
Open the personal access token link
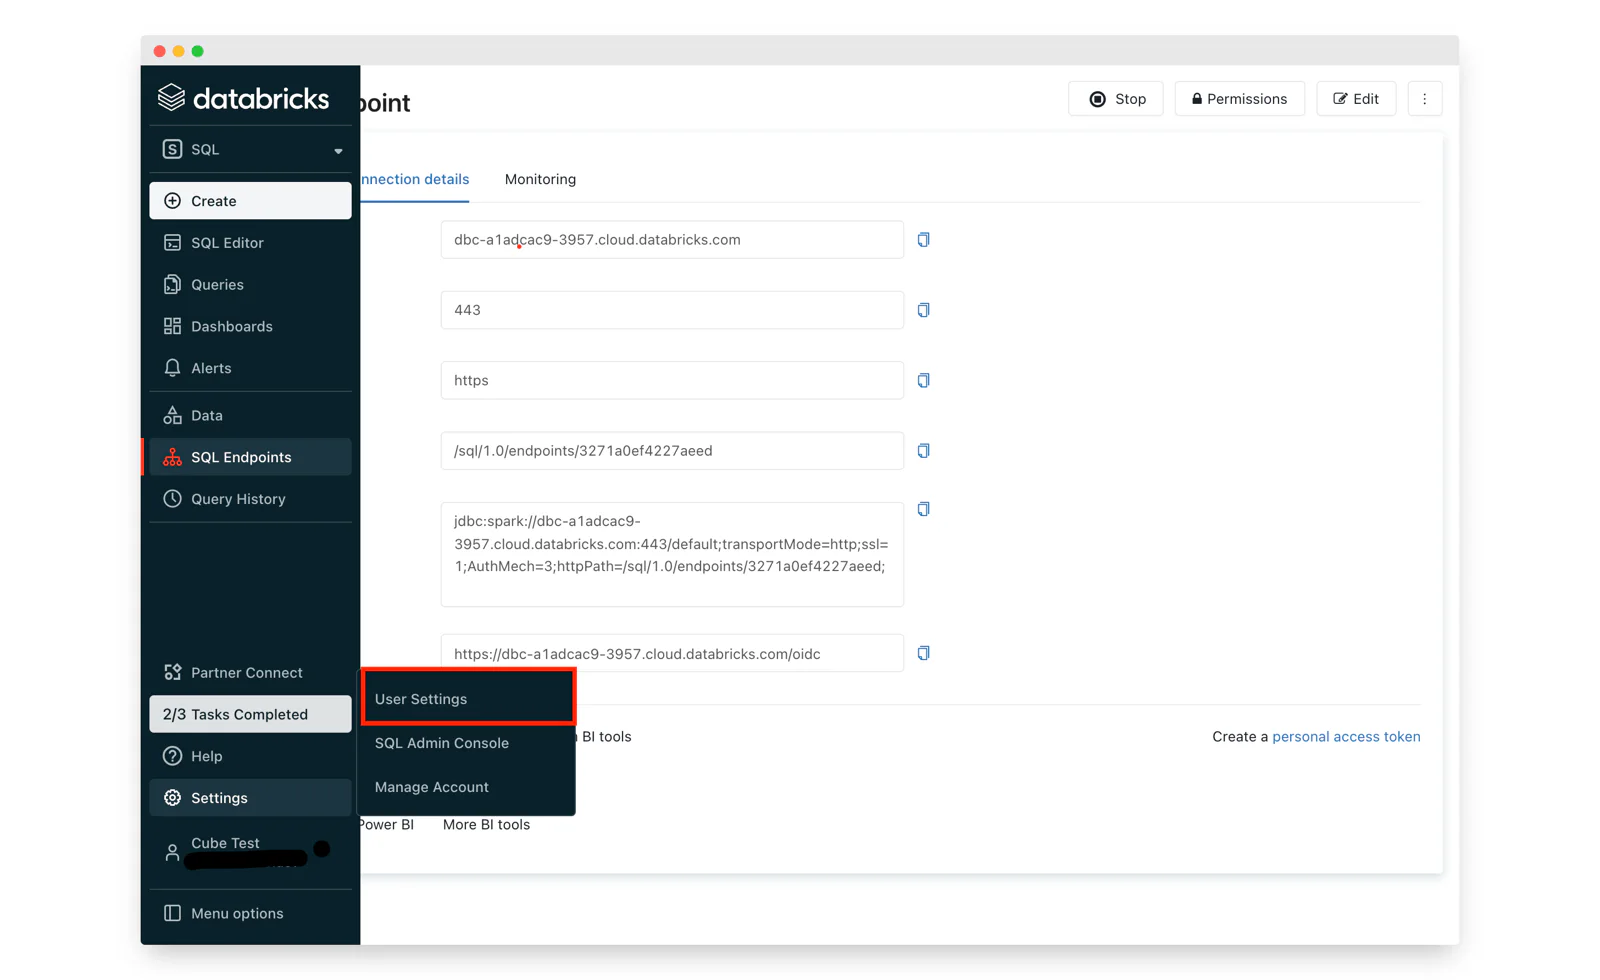coord(1346,737)
